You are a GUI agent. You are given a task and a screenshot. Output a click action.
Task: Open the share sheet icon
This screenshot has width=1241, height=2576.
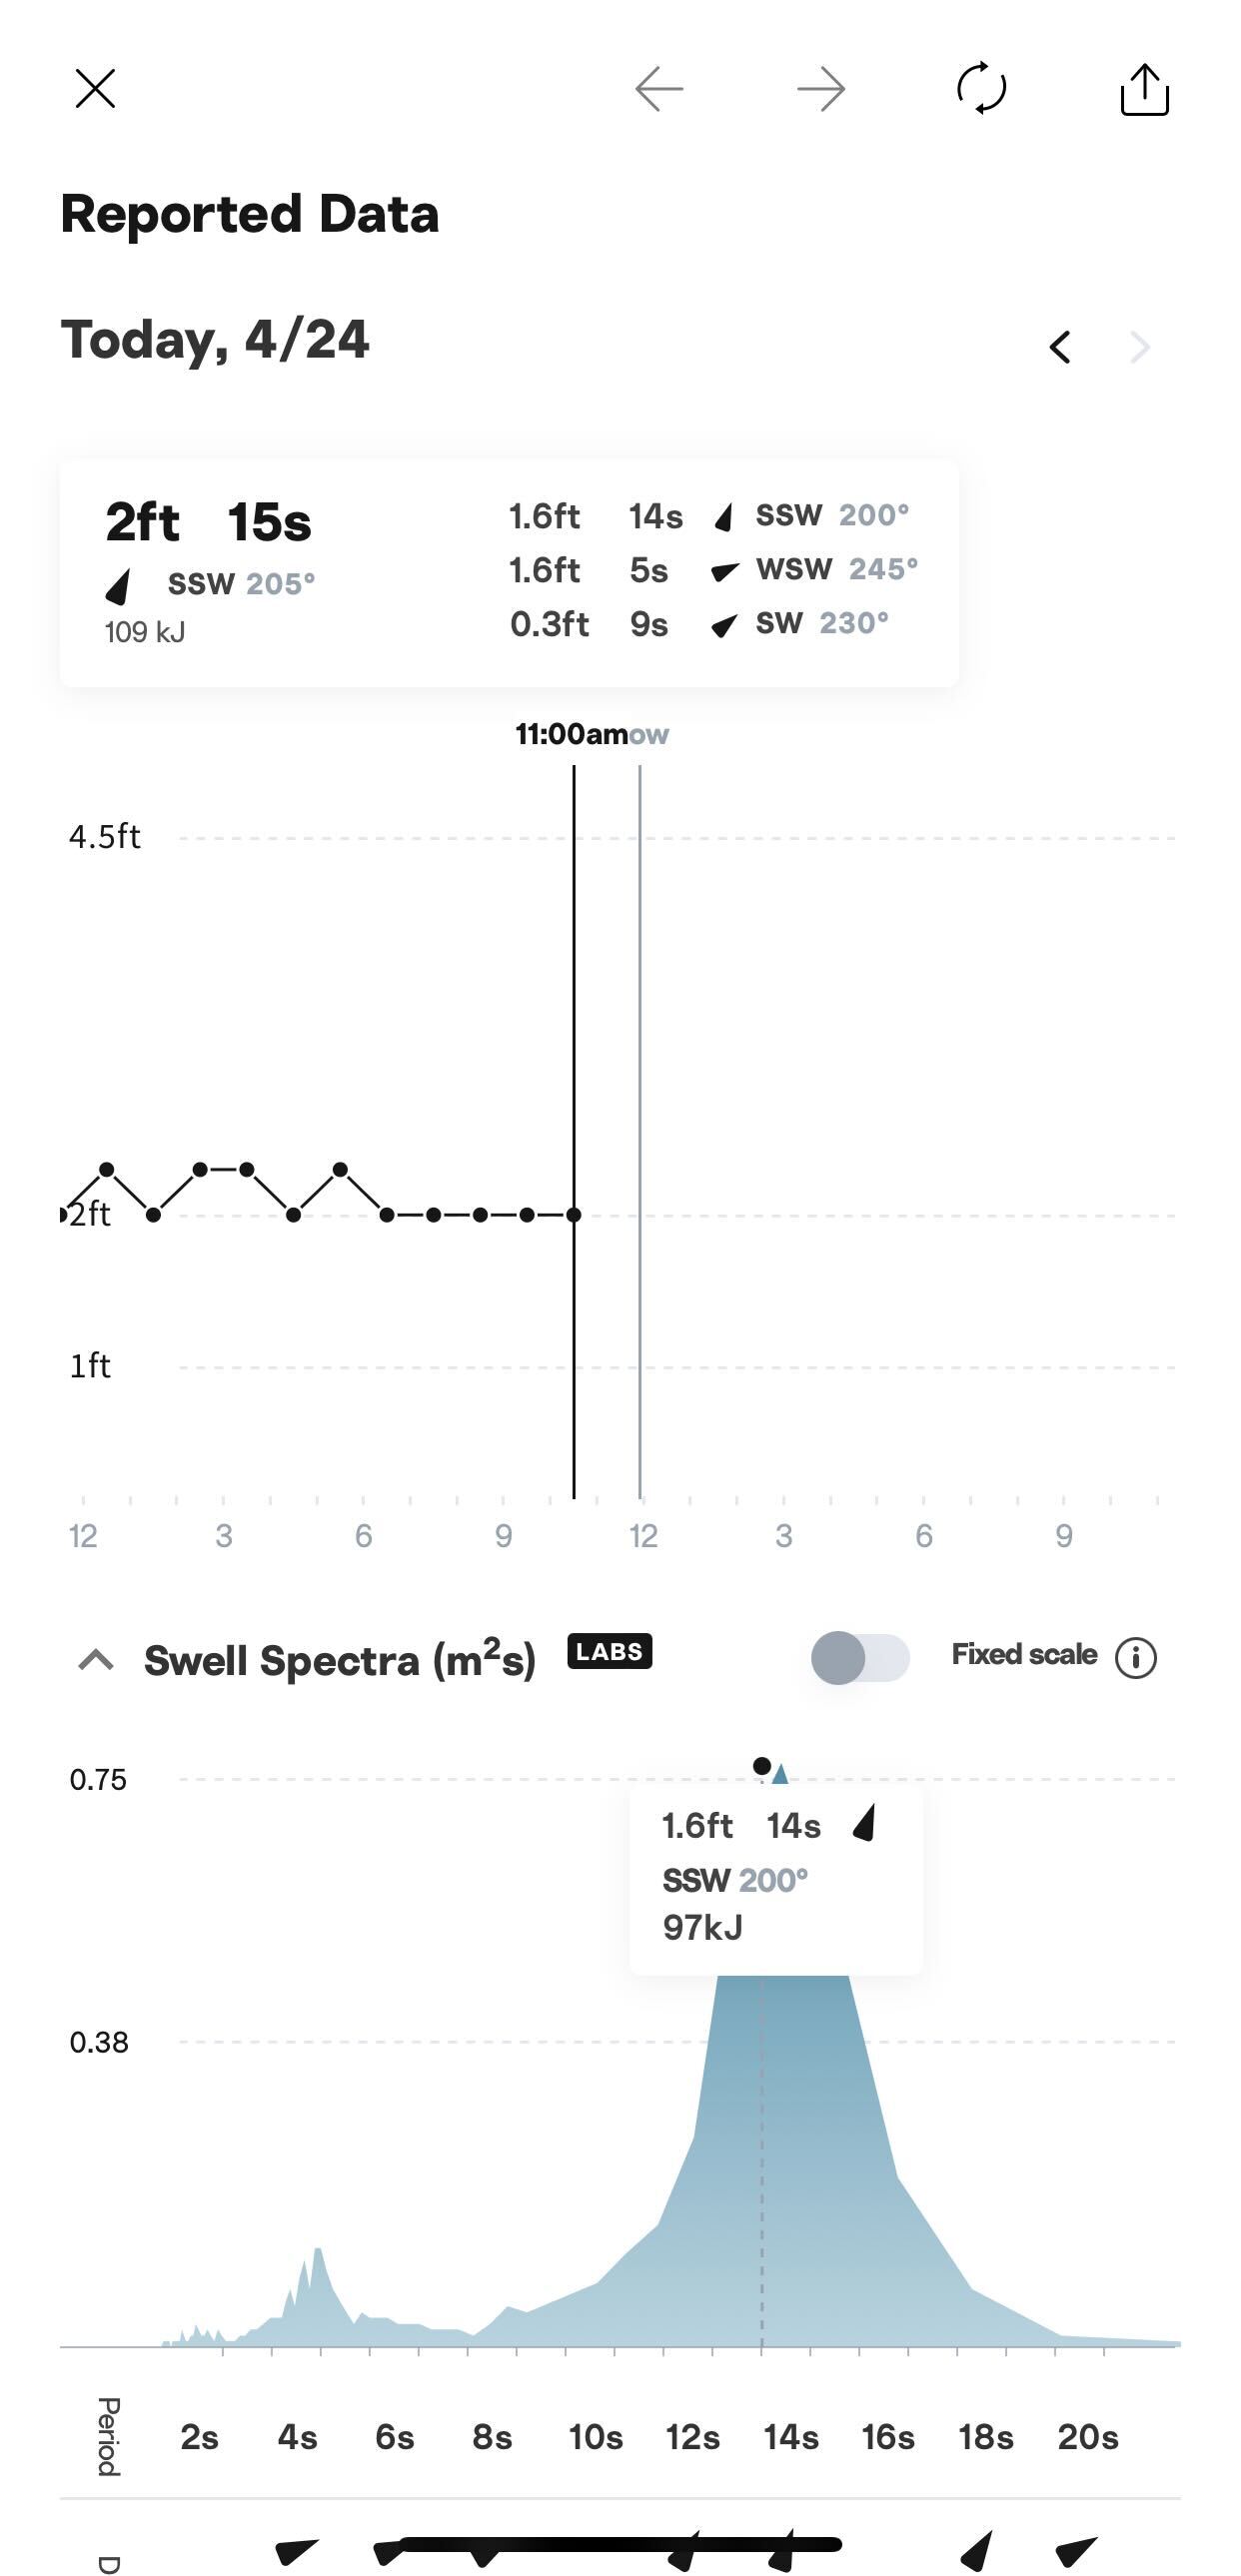1144,88
